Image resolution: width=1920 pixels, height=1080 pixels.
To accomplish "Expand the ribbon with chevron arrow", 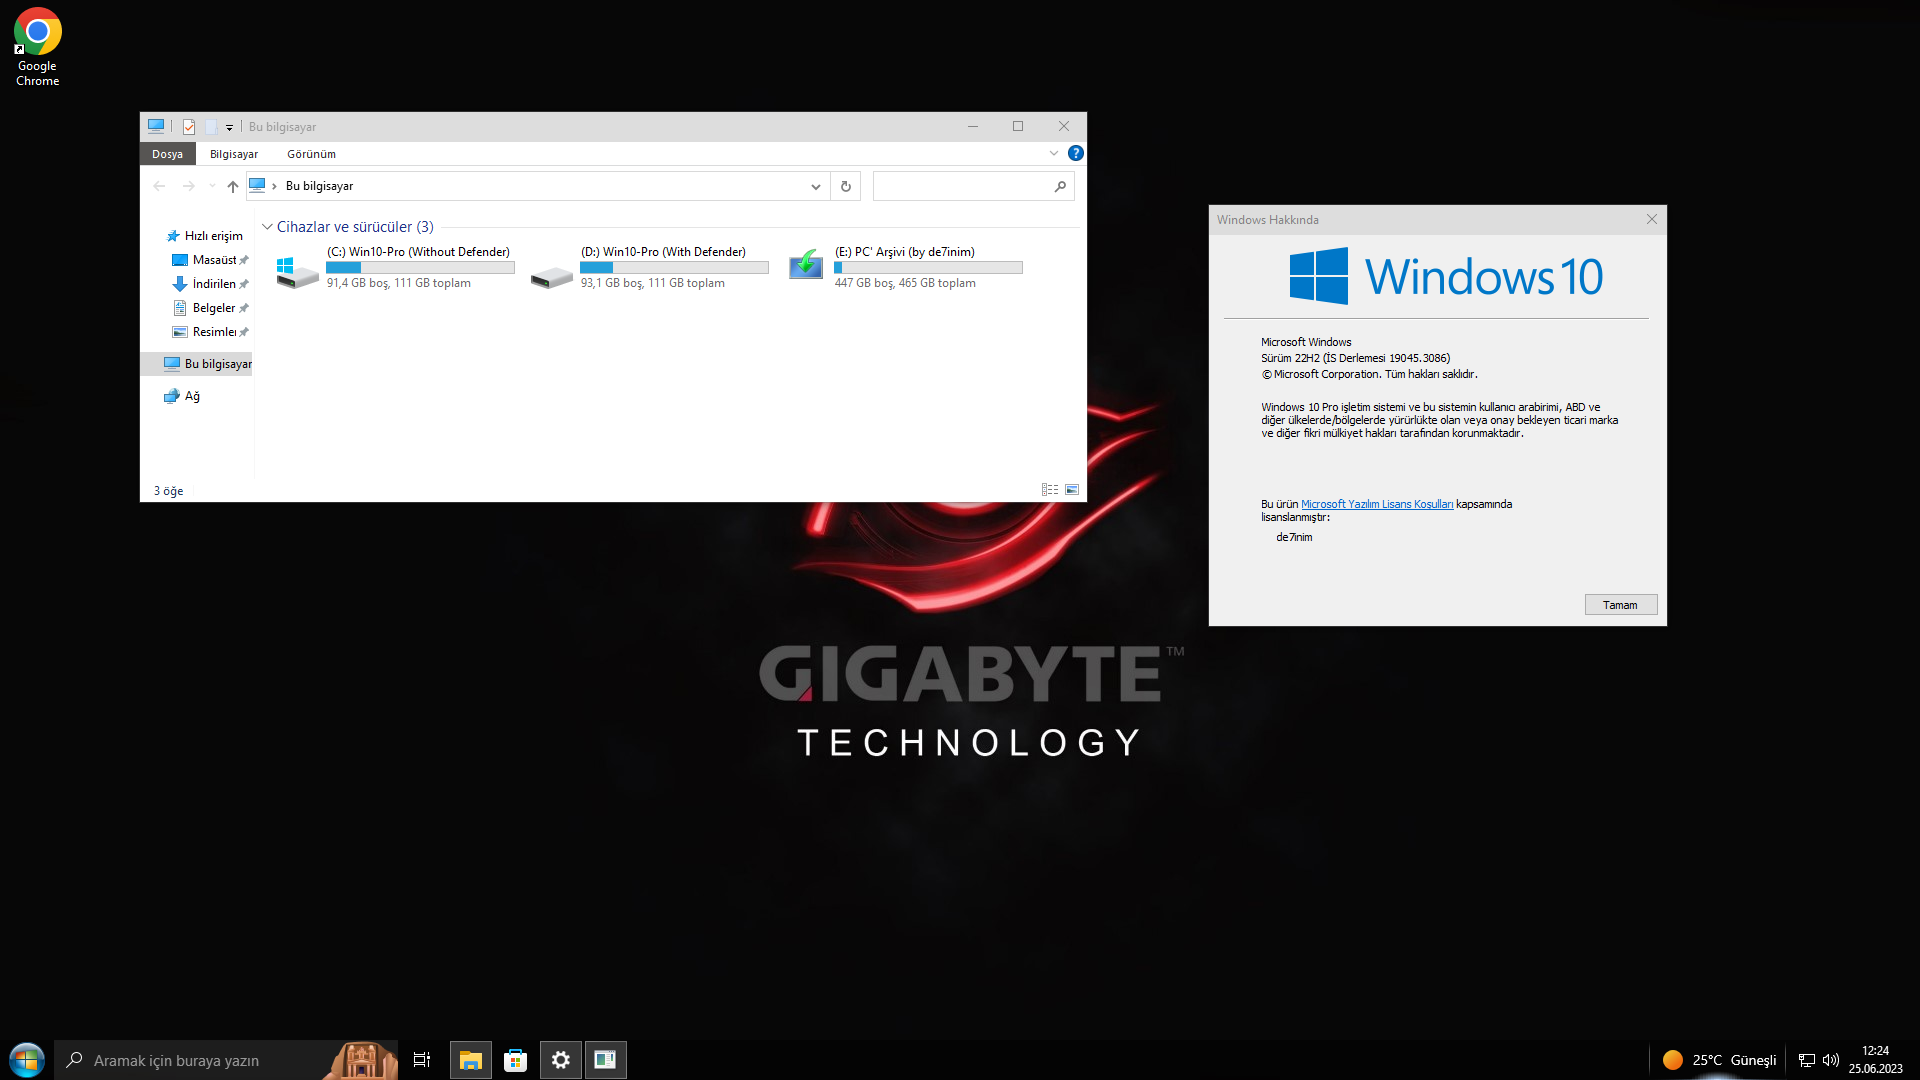I will 1053,153.
